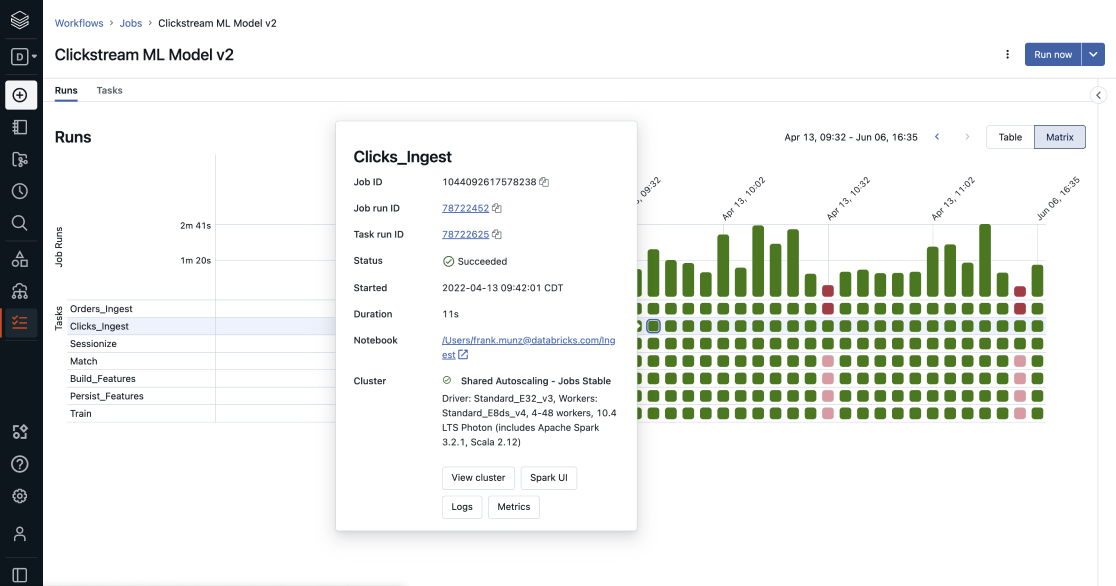Expand the Run now dropdown arrow

tap(1094, 55)
